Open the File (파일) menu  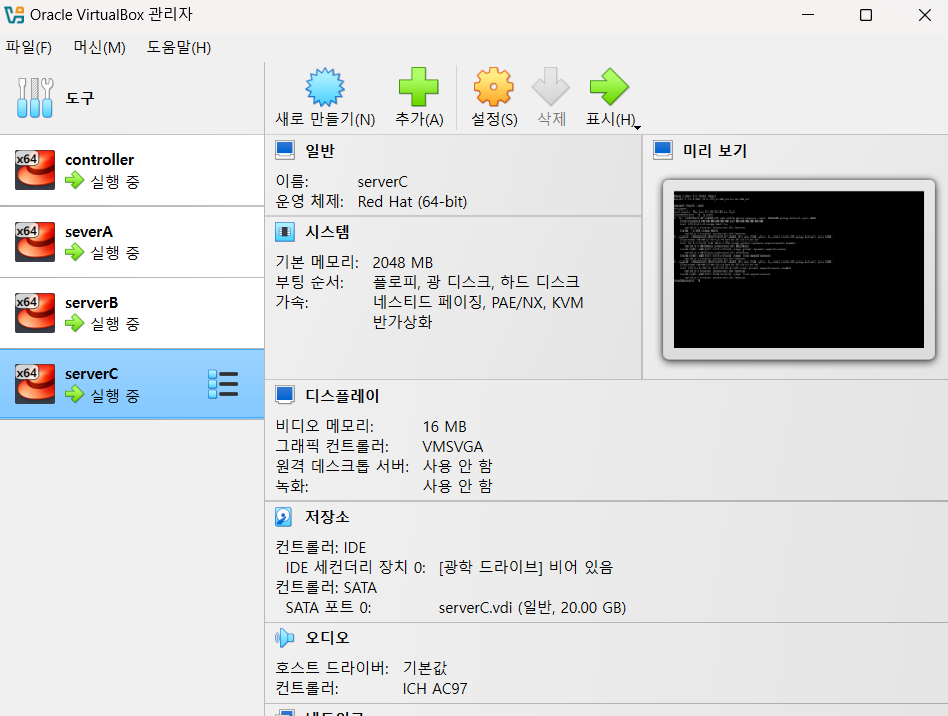[28, 47]
